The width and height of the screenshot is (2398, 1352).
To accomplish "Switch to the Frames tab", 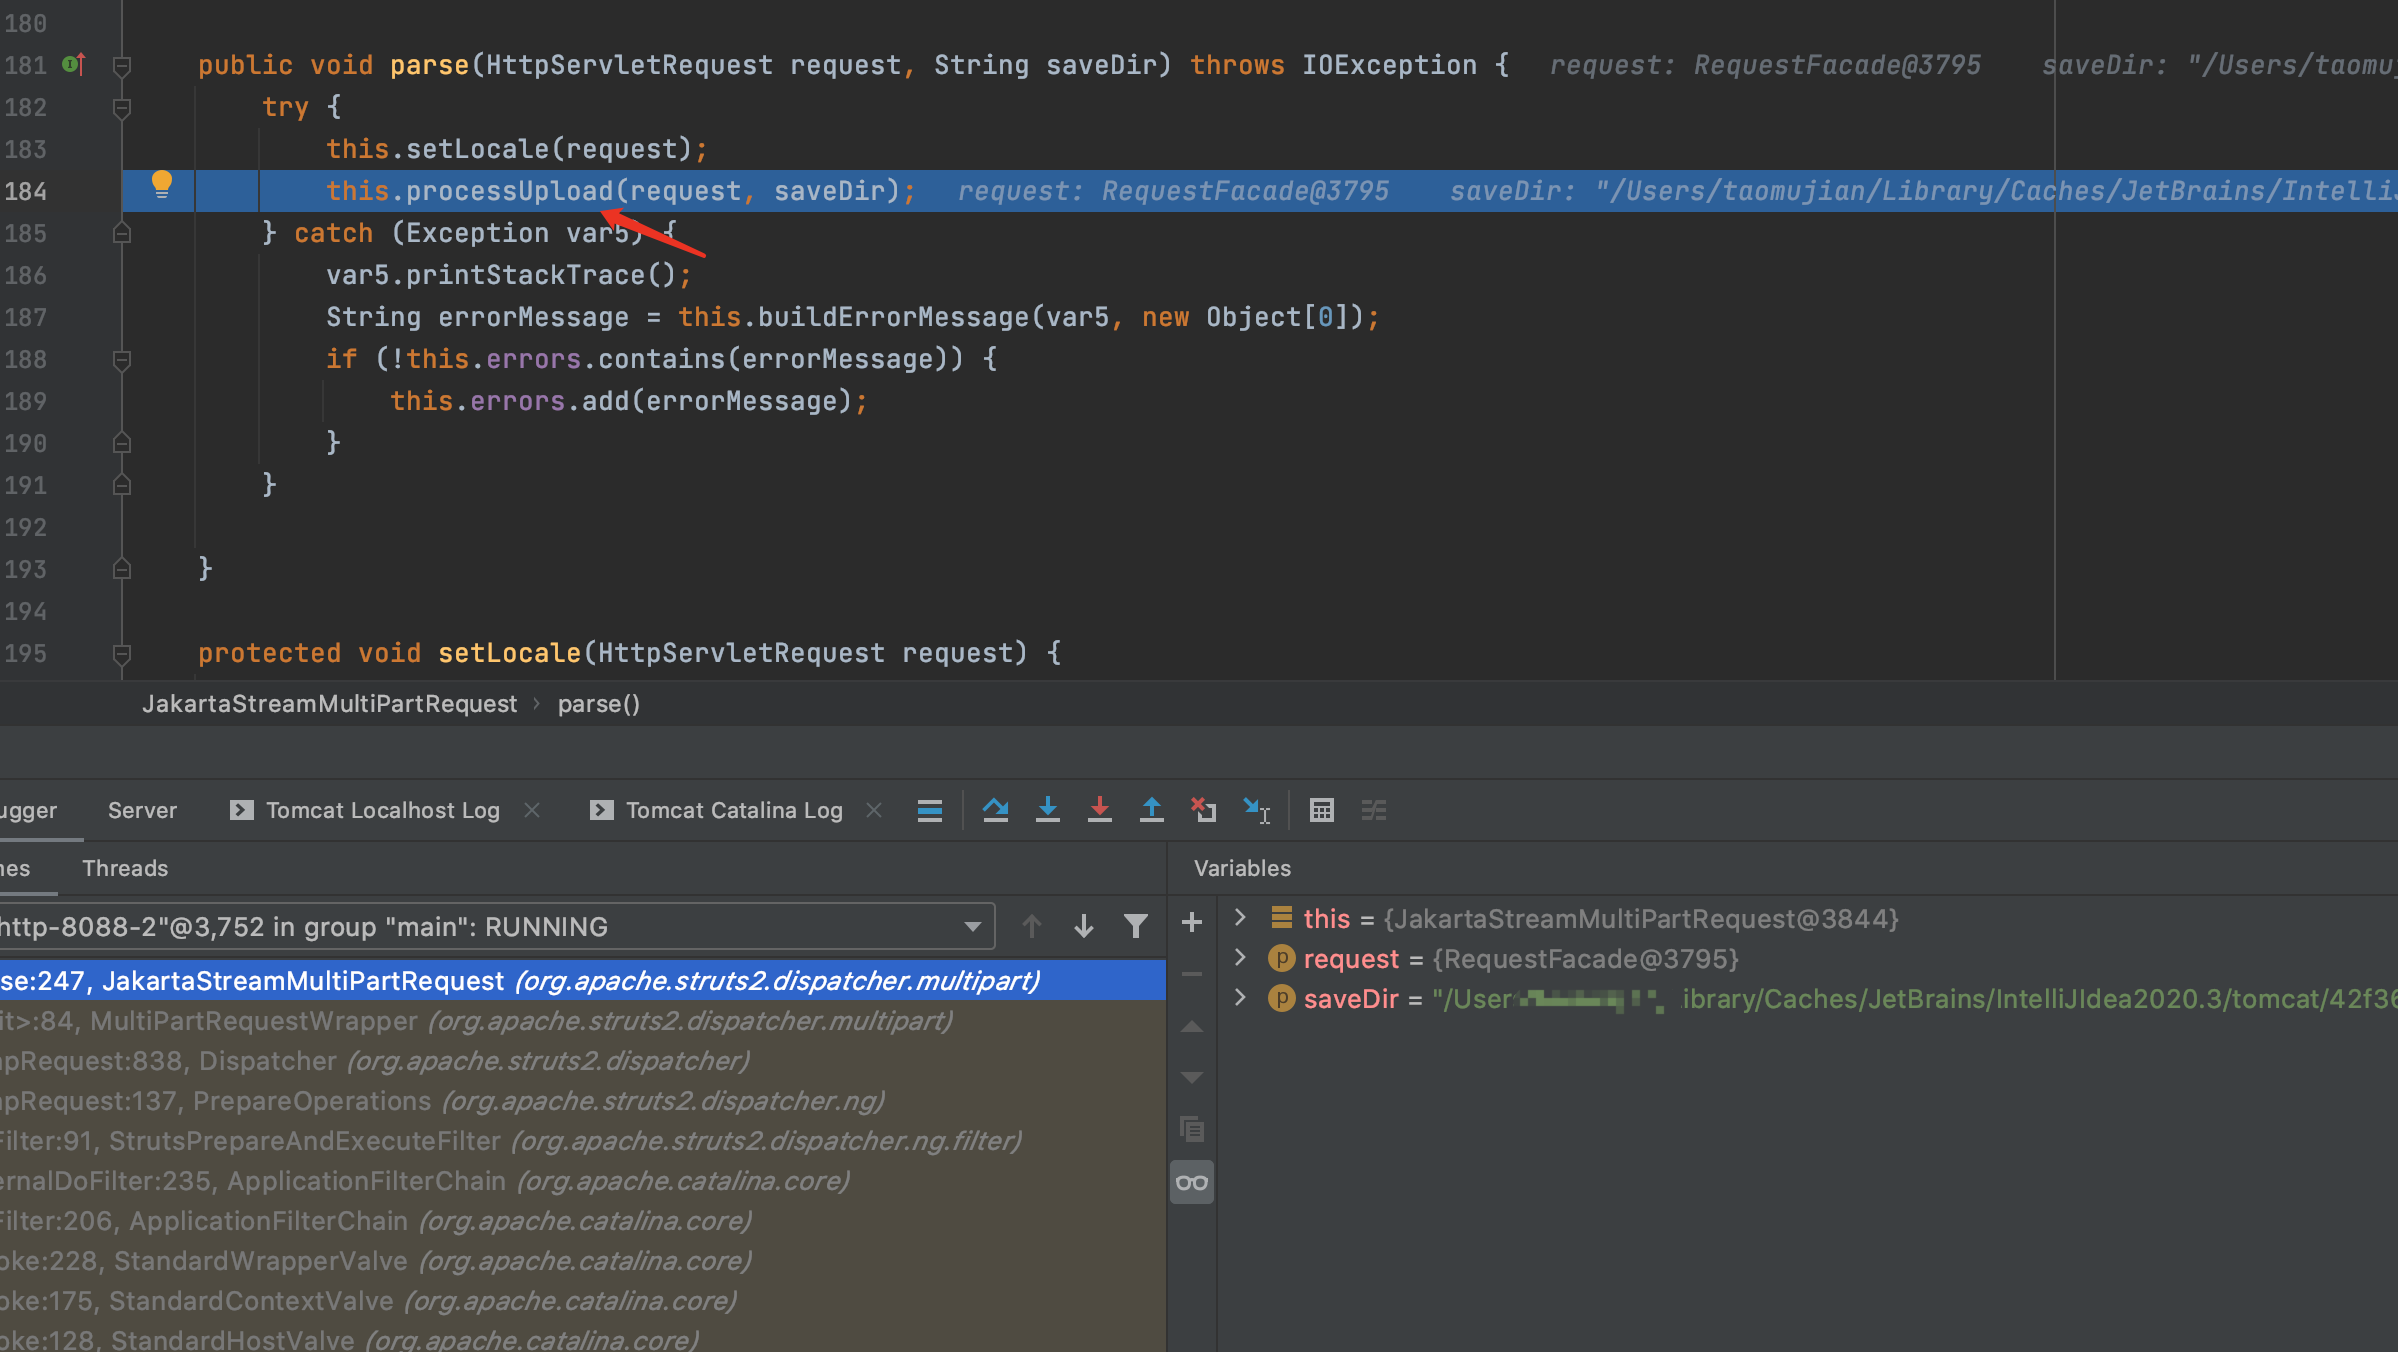I will coord(15,868).
